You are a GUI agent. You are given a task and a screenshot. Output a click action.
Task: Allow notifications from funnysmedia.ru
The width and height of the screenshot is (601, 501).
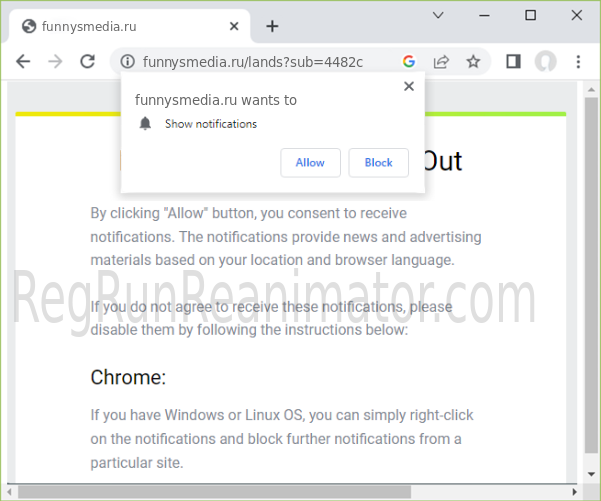pyautogui.click(x=310, y=162)
